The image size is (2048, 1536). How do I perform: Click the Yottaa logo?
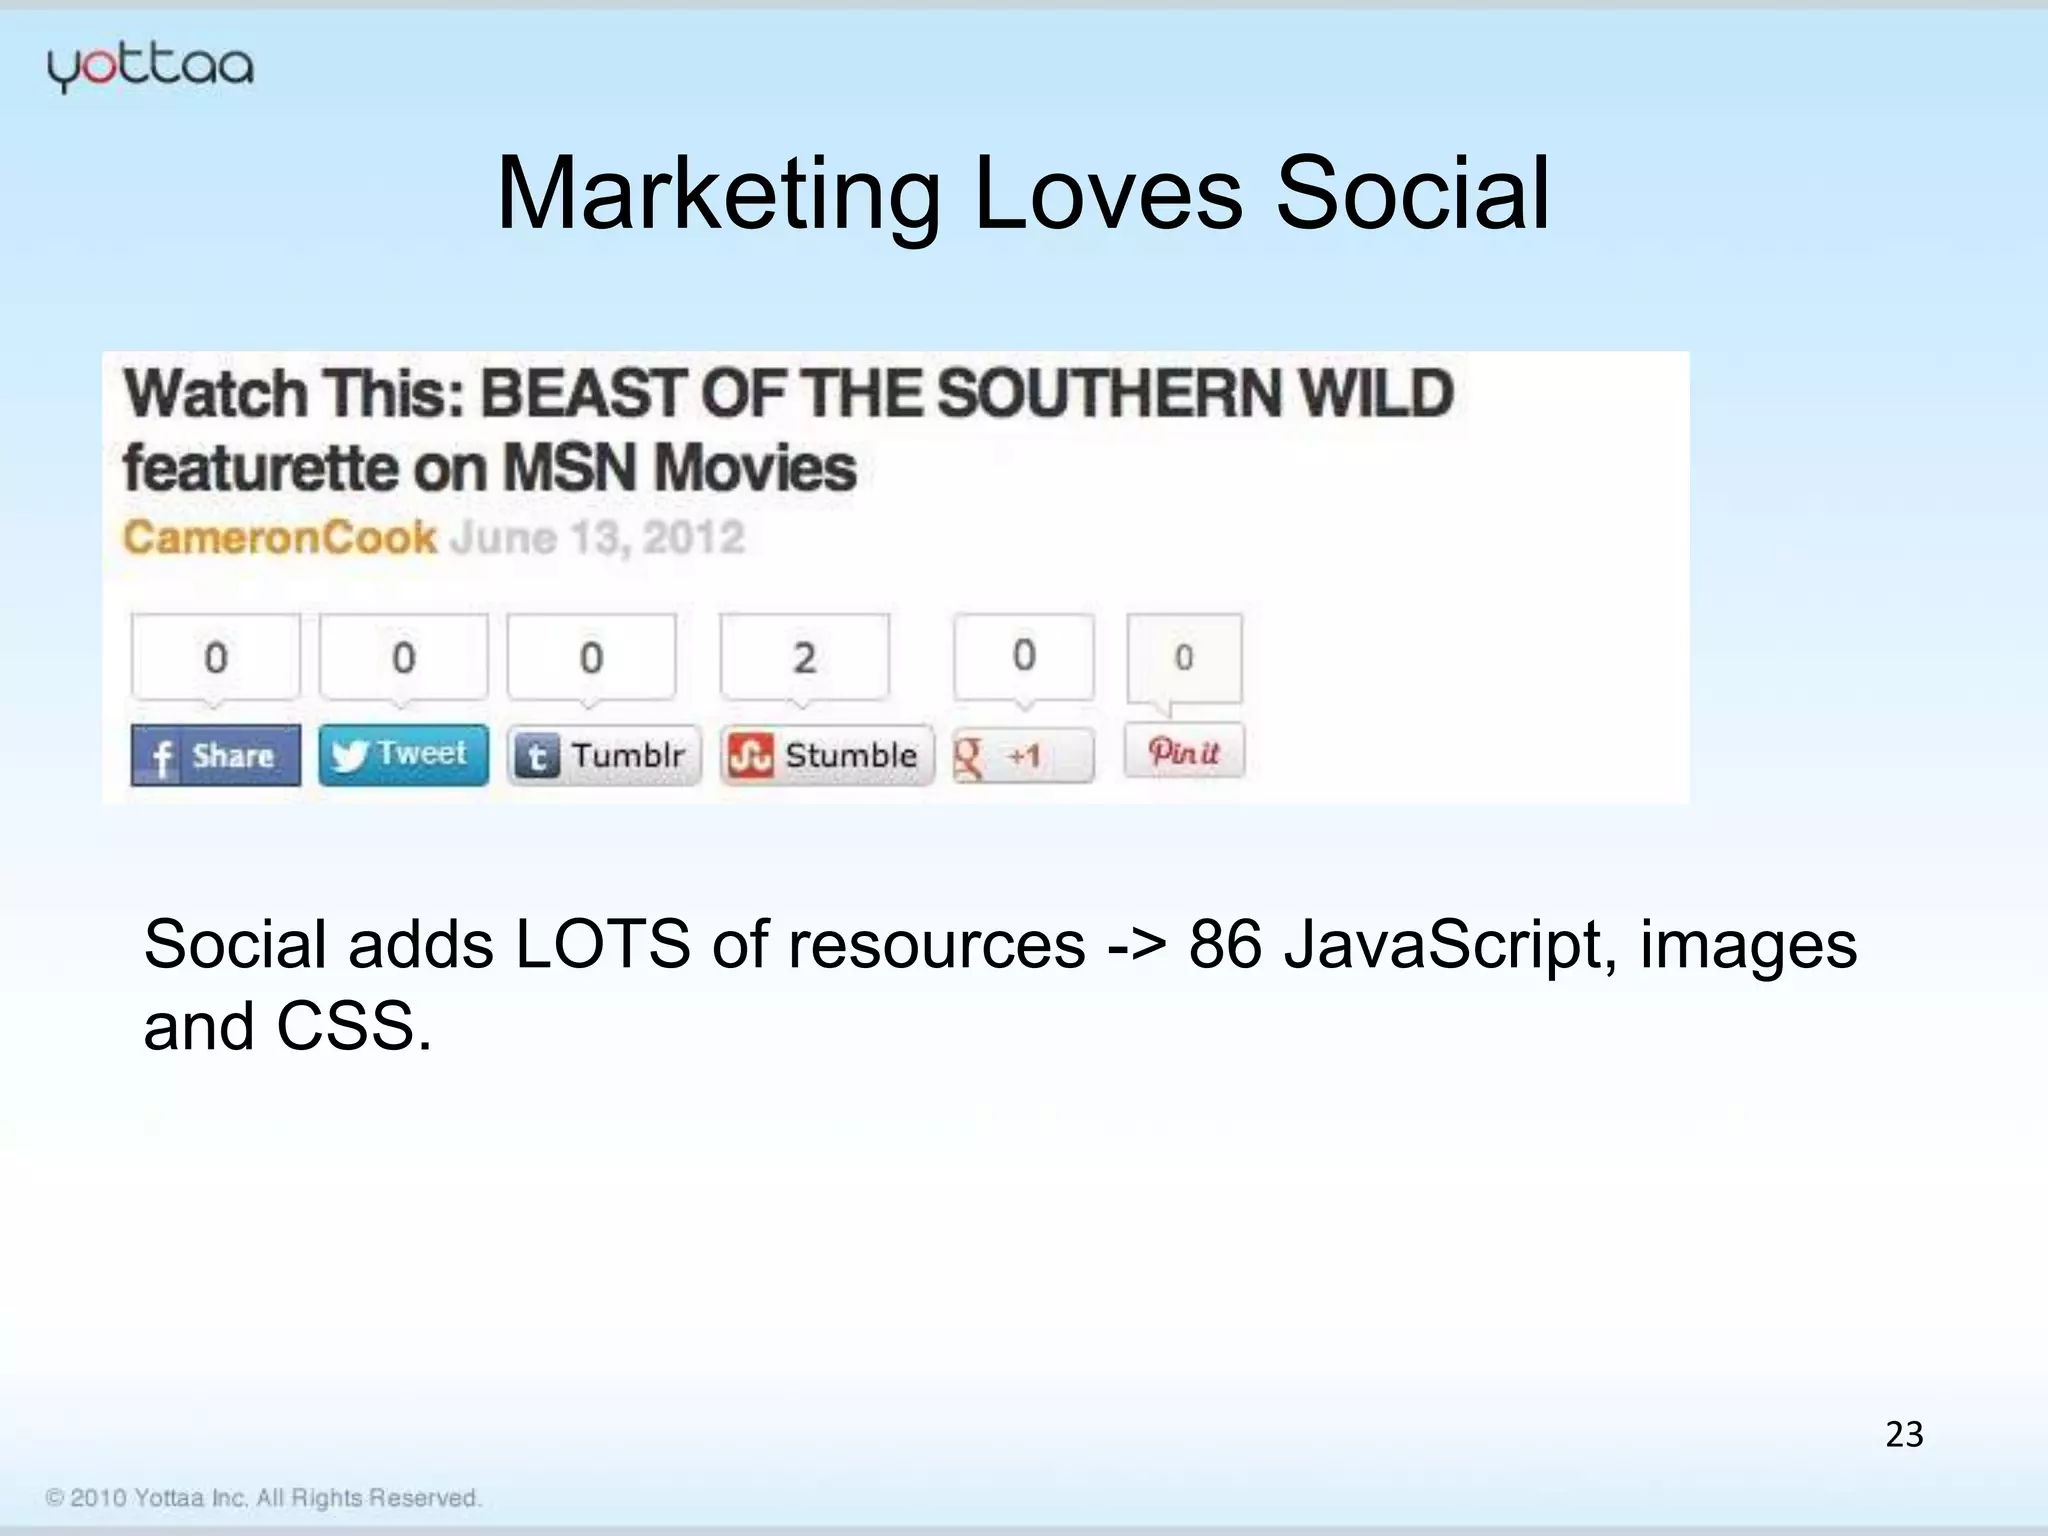click(150, 68)
